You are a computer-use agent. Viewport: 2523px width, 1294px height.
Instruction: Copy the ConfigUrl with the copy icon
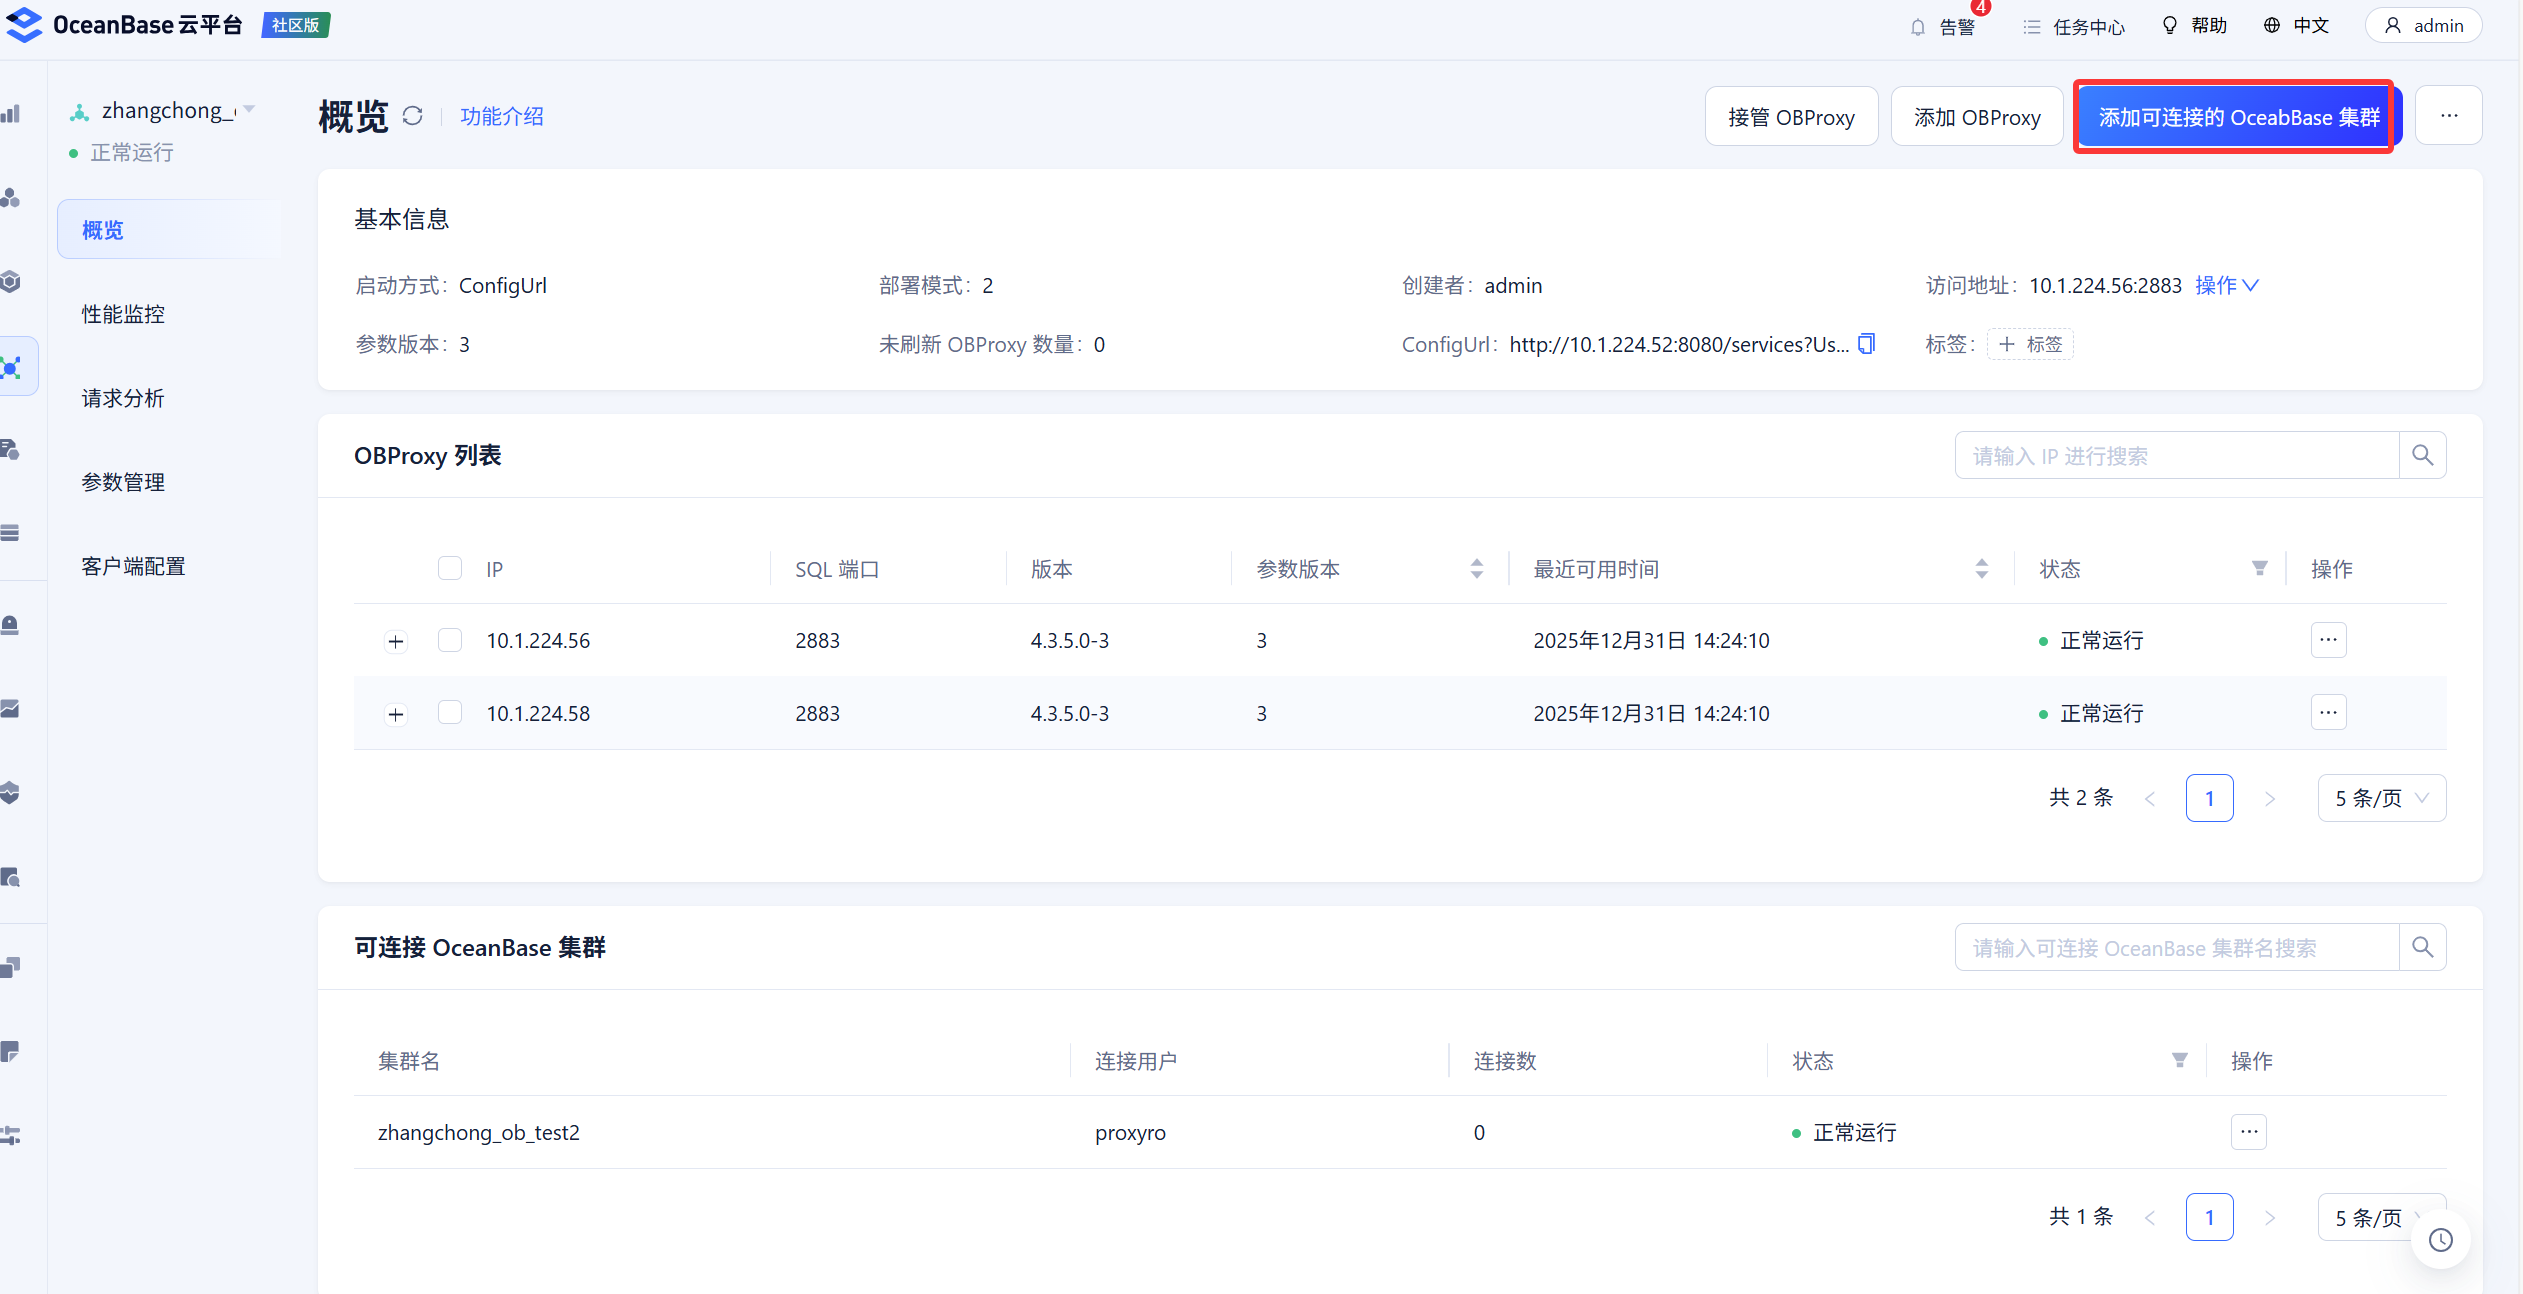click(x=1866, y=344)
